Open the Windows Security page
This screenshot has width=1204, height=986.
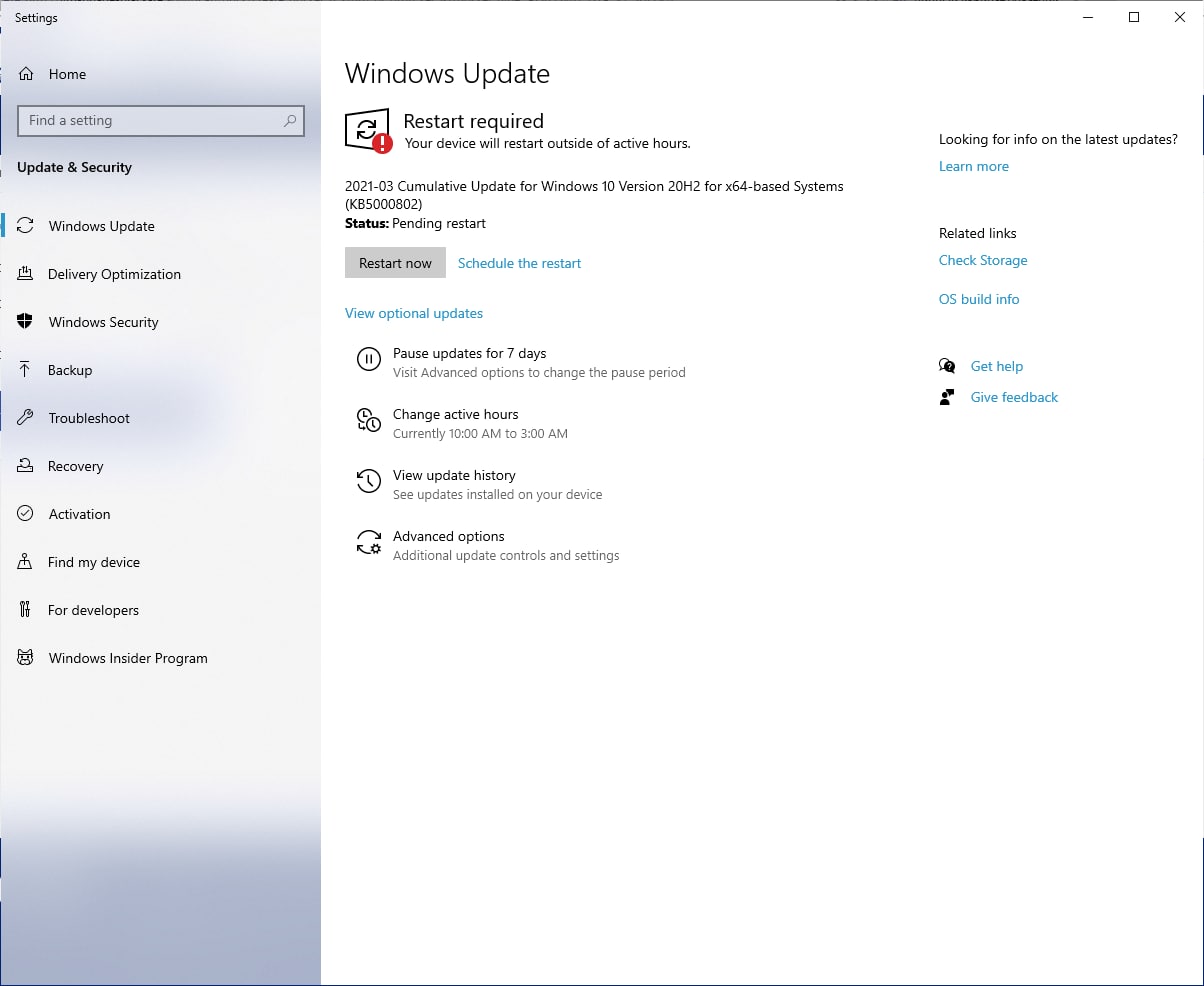[104, 322]
